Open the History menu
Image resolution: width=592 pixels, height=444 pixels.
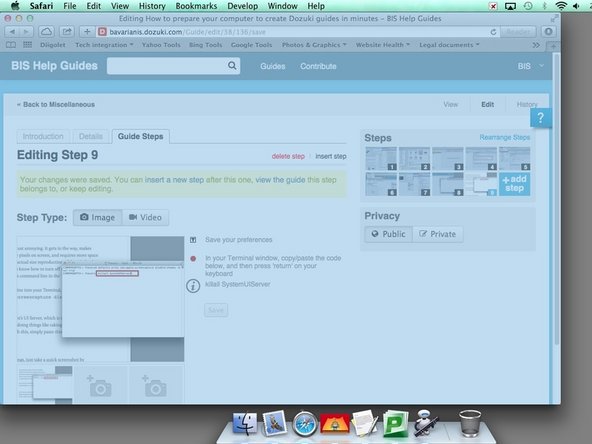152,6
